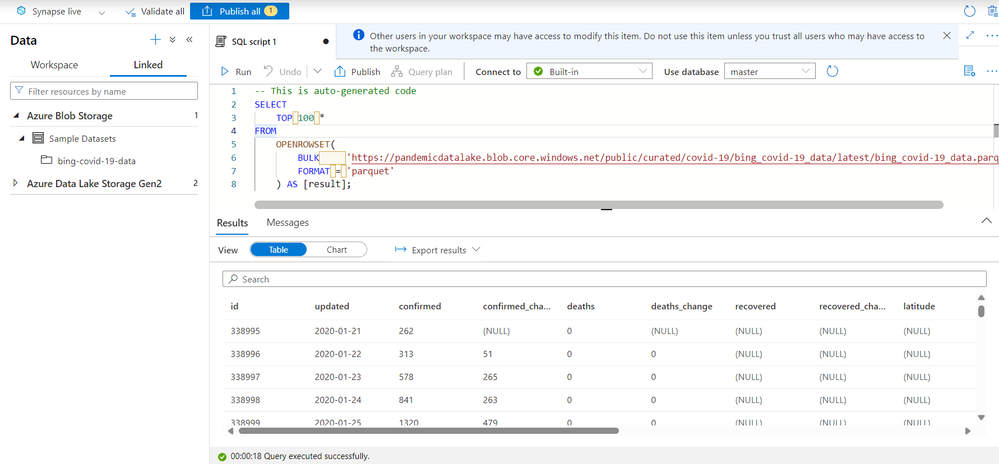Image resolution: width=999 pixels, height=464 pixels.
Task: Select date cell 2020-01-22
Action: (x=336, y=354)
